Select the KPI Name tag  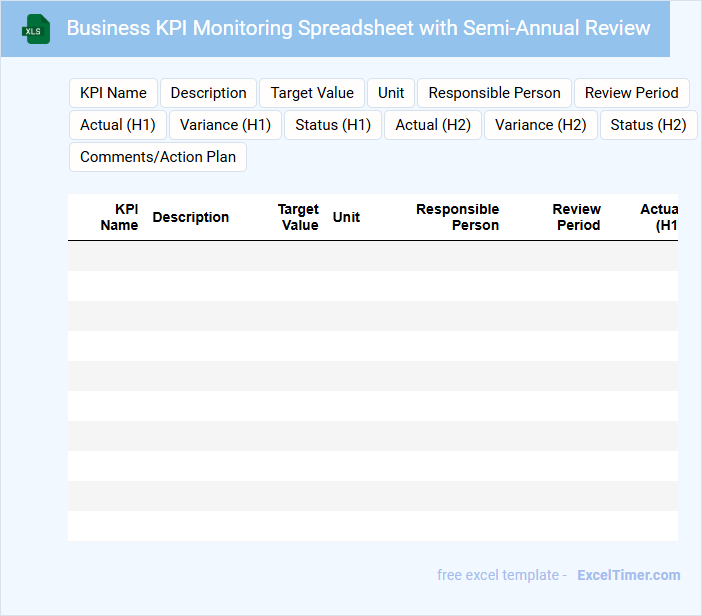coord(113,93)
